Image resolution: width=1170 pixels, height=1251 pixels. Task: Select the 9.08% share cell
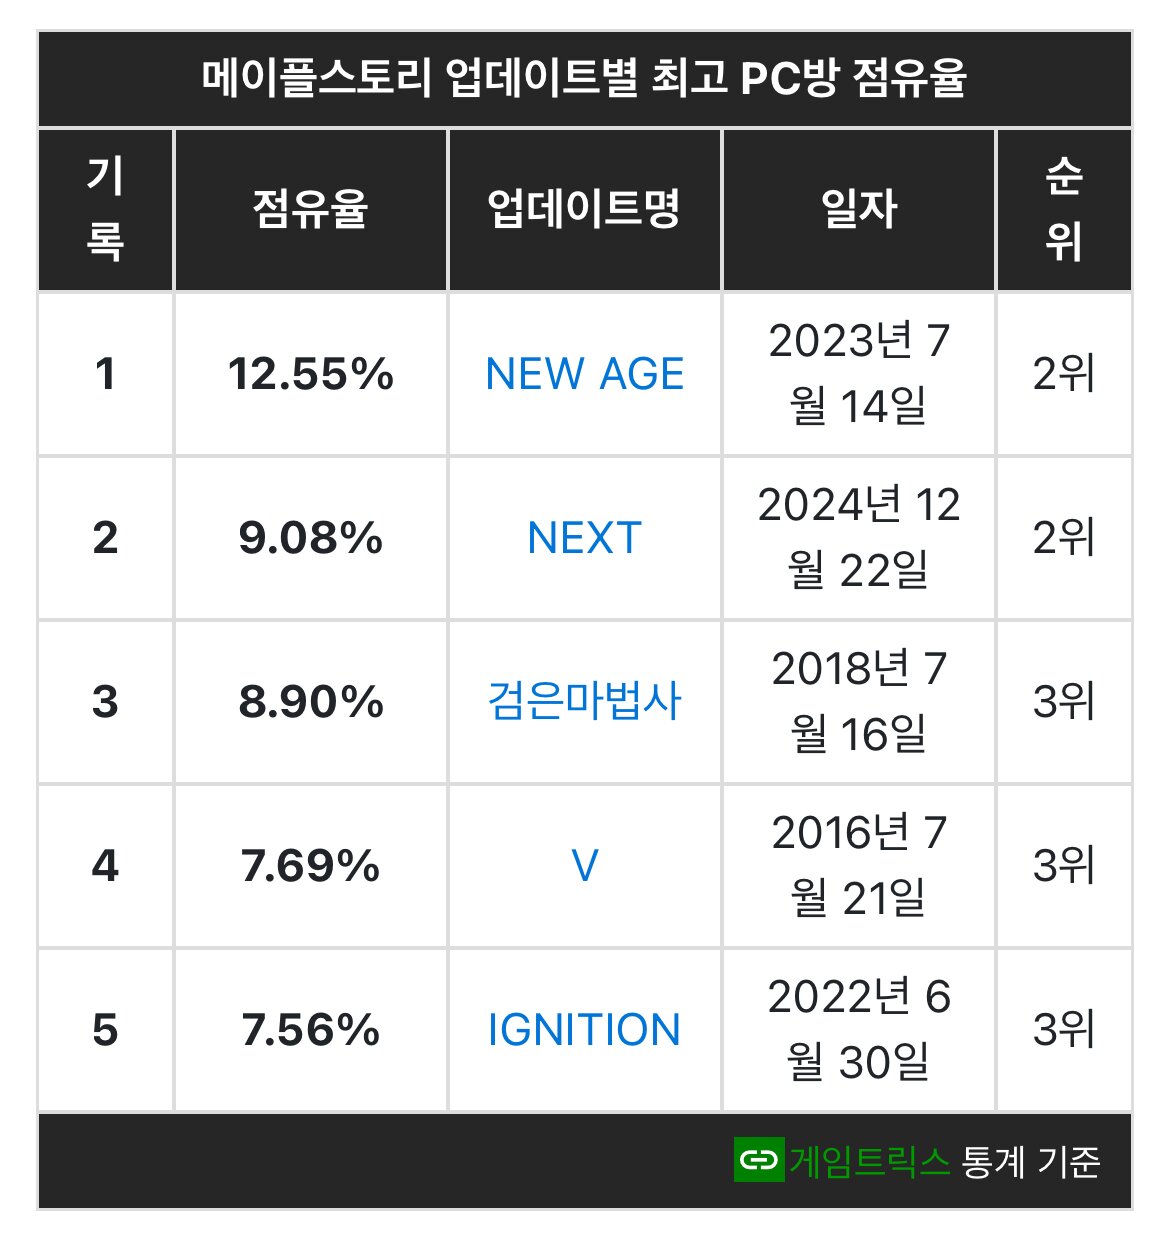coord(311,538)
